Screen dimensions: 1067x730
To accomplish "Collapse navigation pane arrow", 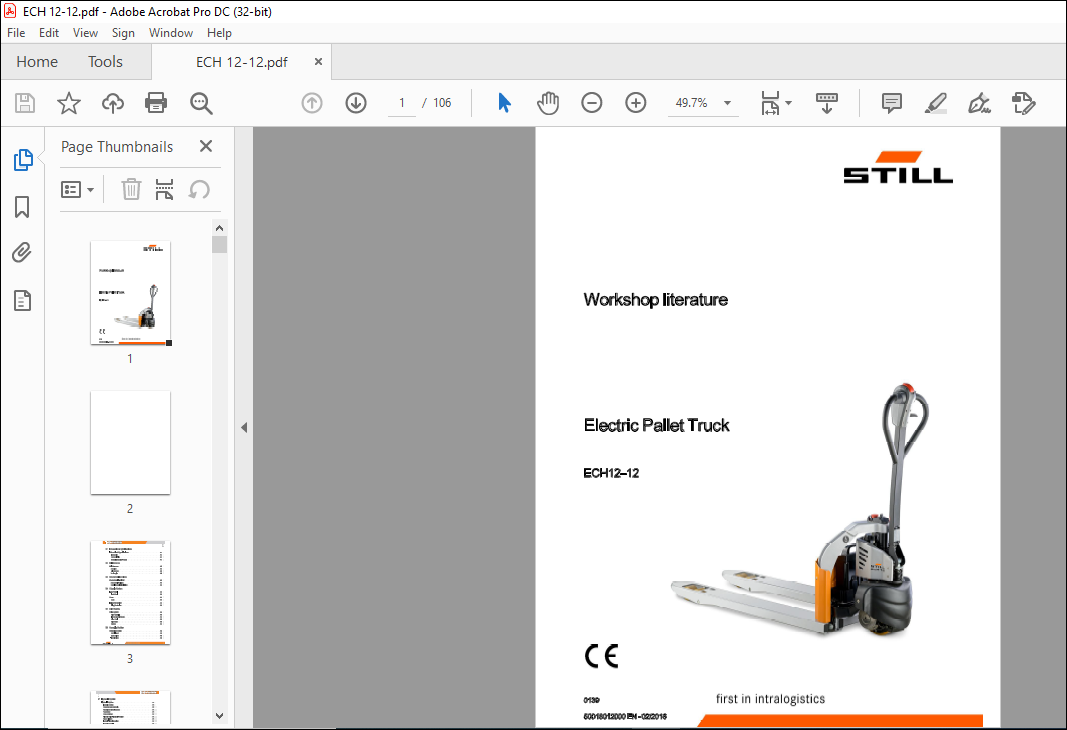I will (244, 427).
